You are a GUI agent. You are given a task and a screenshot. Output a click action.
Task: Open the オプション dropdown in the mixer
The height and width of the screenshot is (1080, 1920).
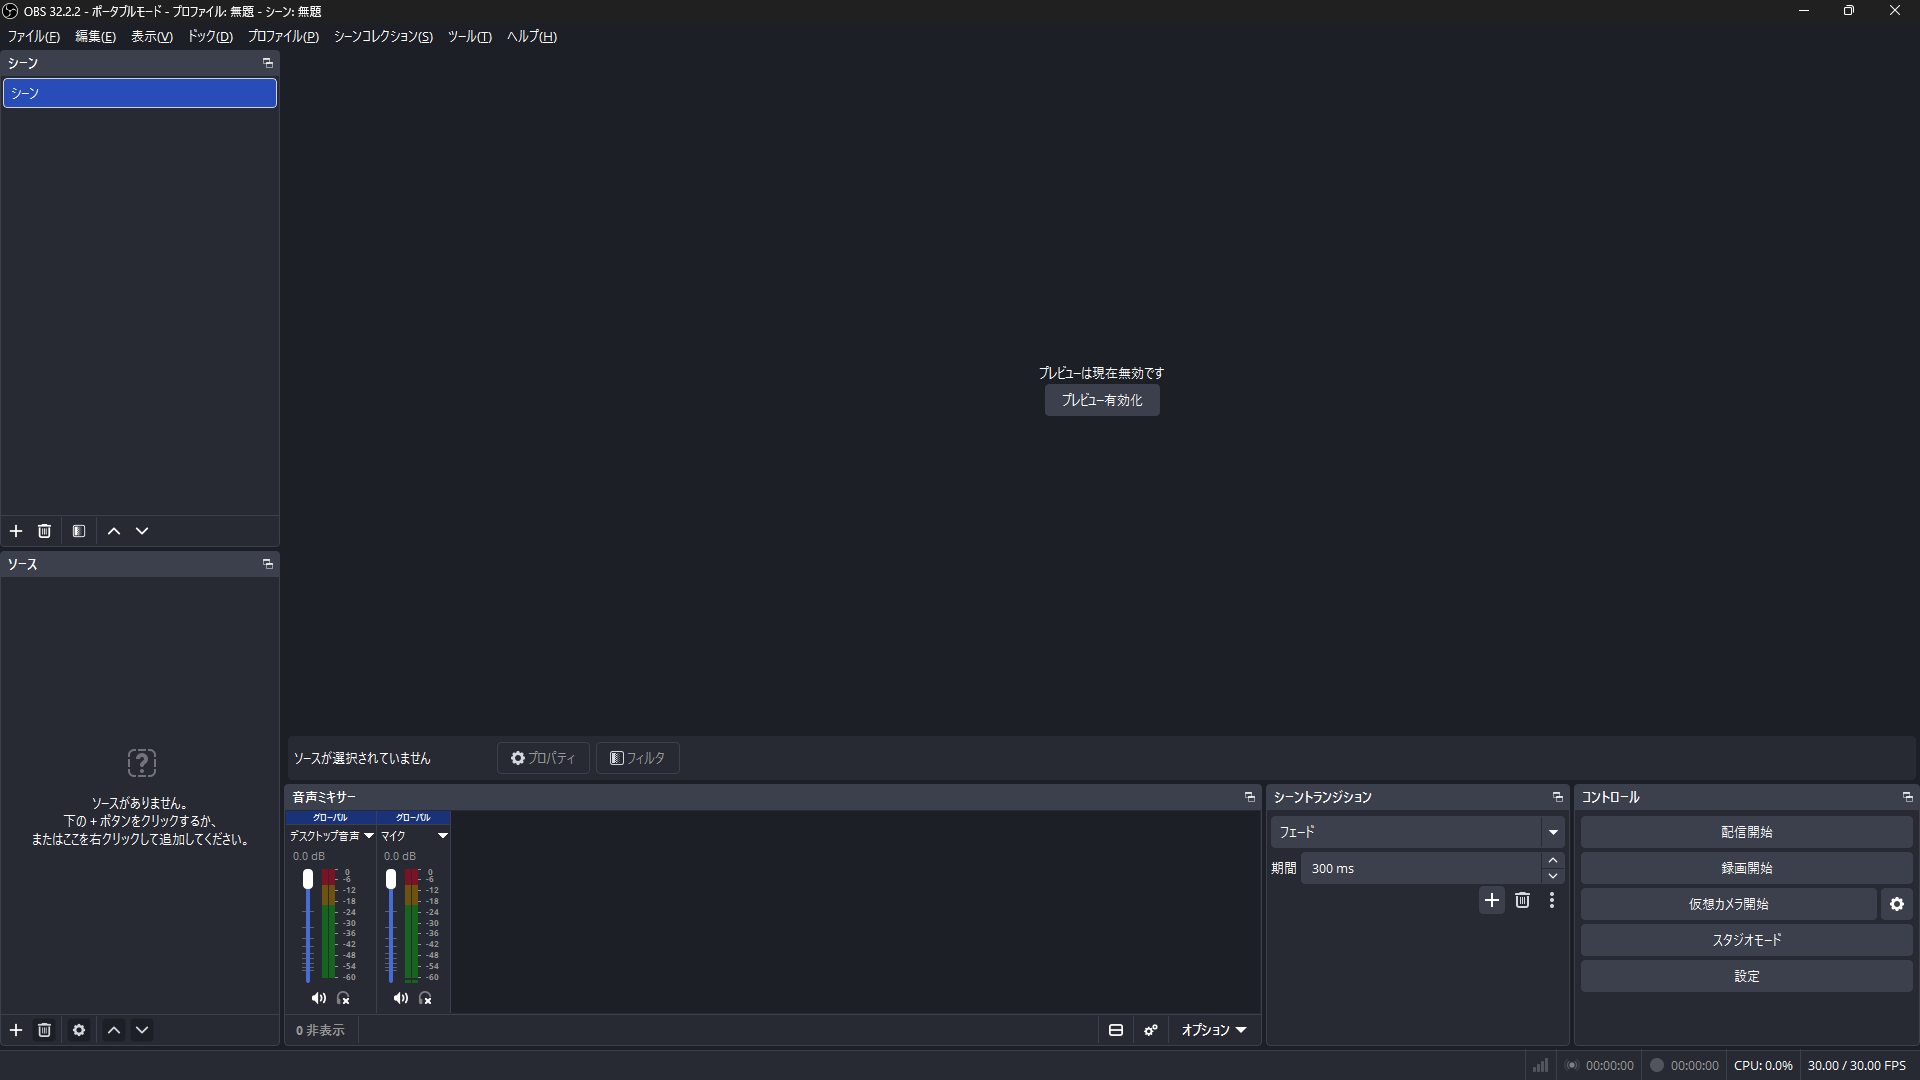tap(1213, 1030)
